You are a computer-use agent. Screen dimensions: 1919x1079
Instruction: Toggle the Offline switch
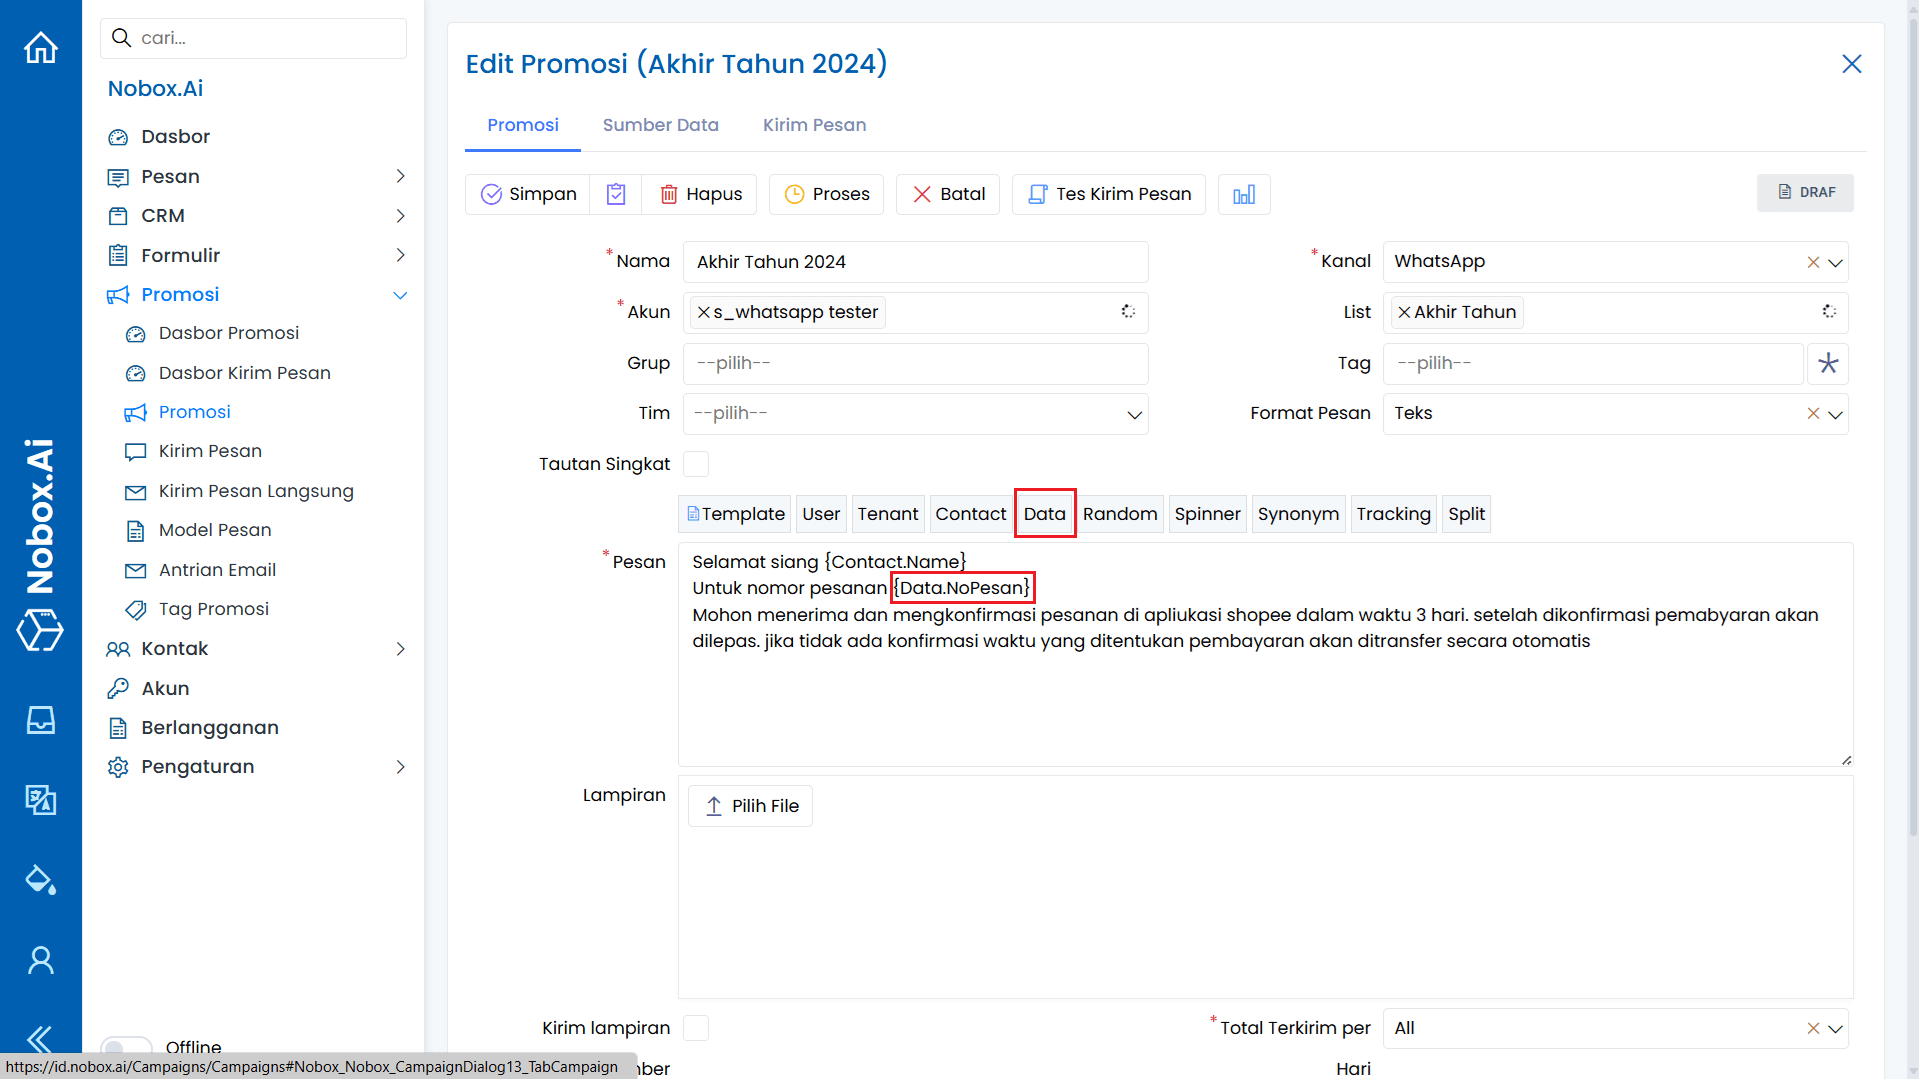pos(126,1048)
